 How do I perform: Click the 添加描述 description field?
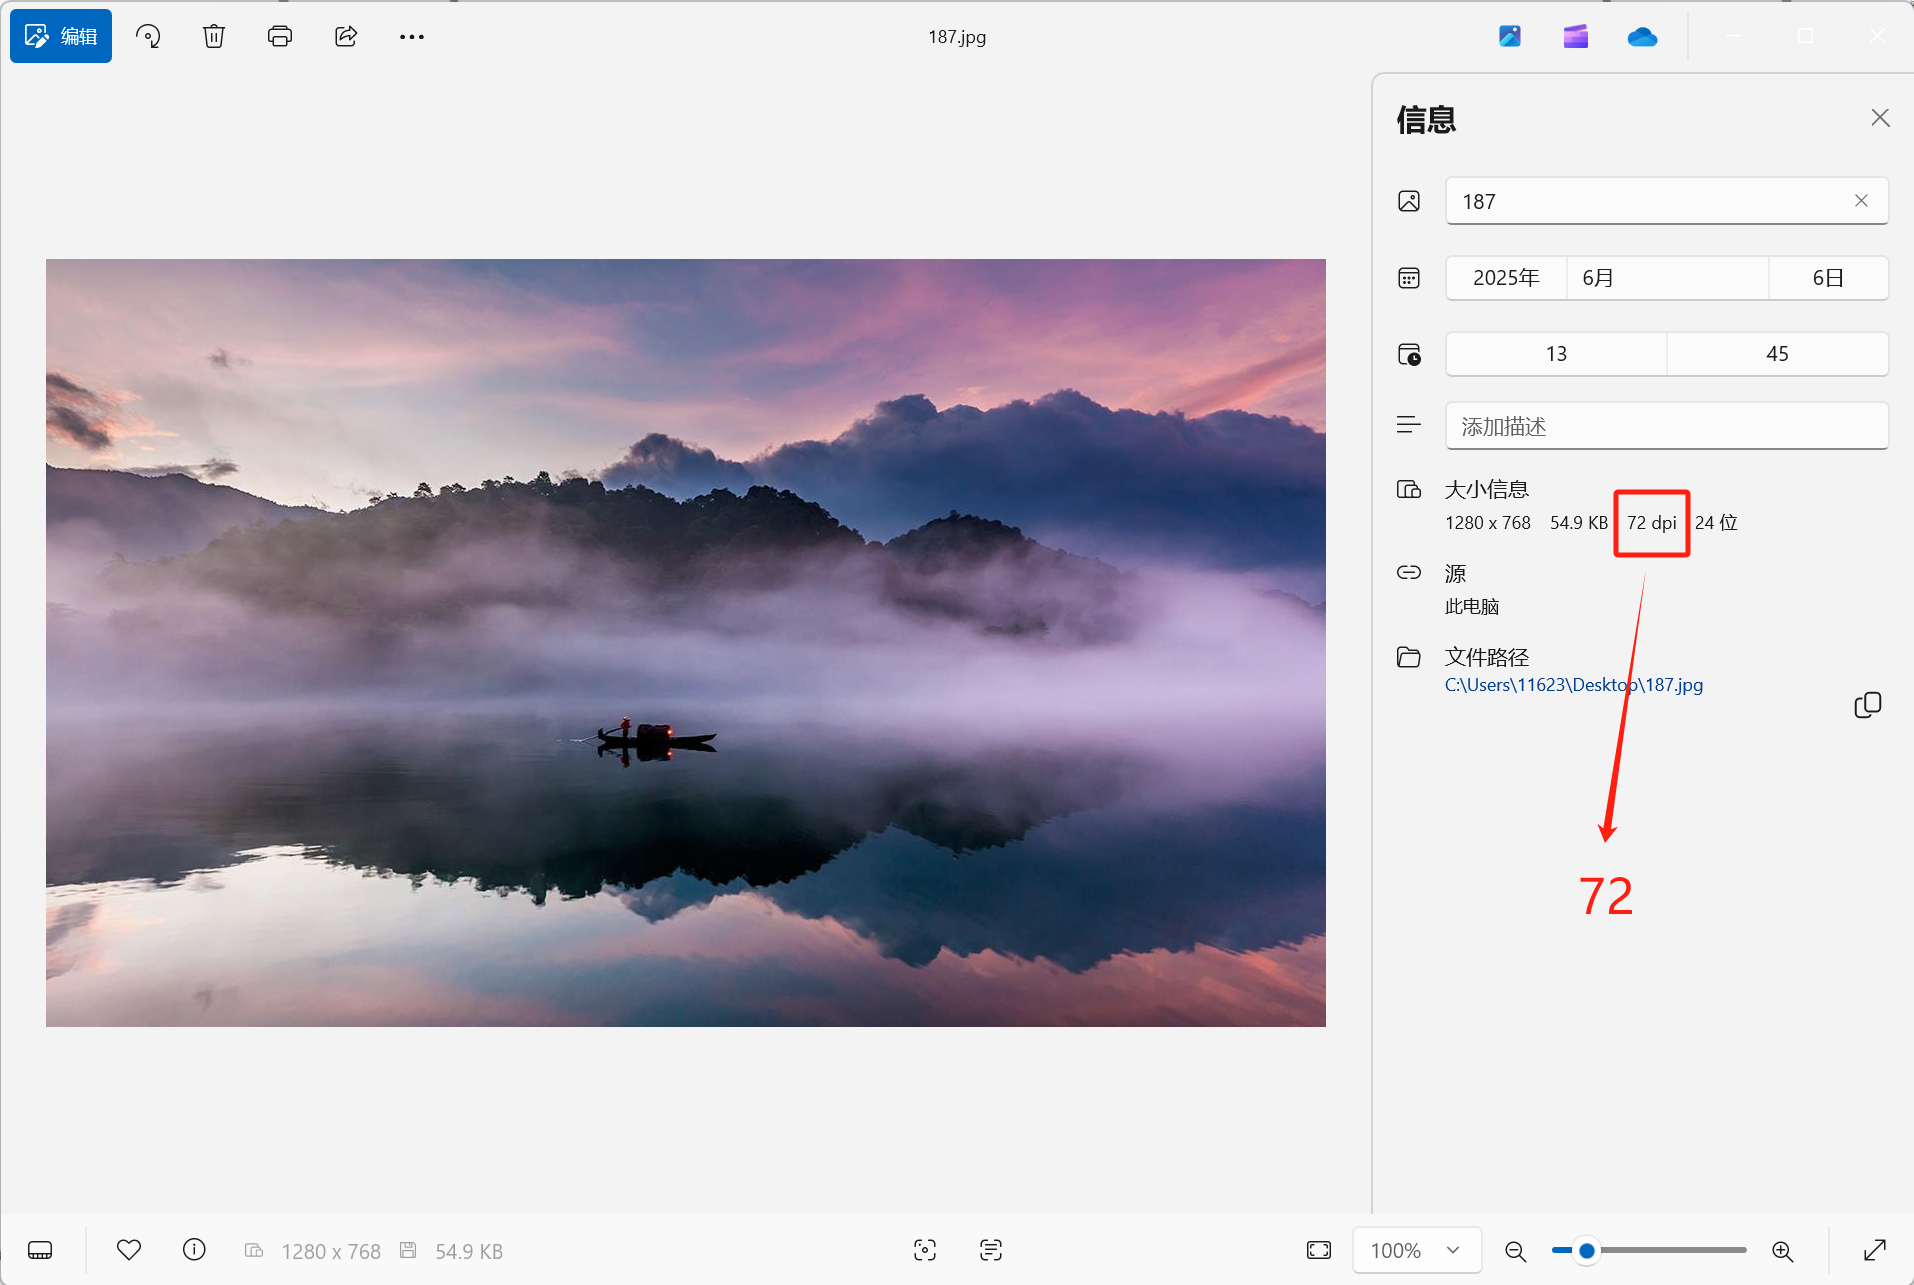coord(1666,427)
